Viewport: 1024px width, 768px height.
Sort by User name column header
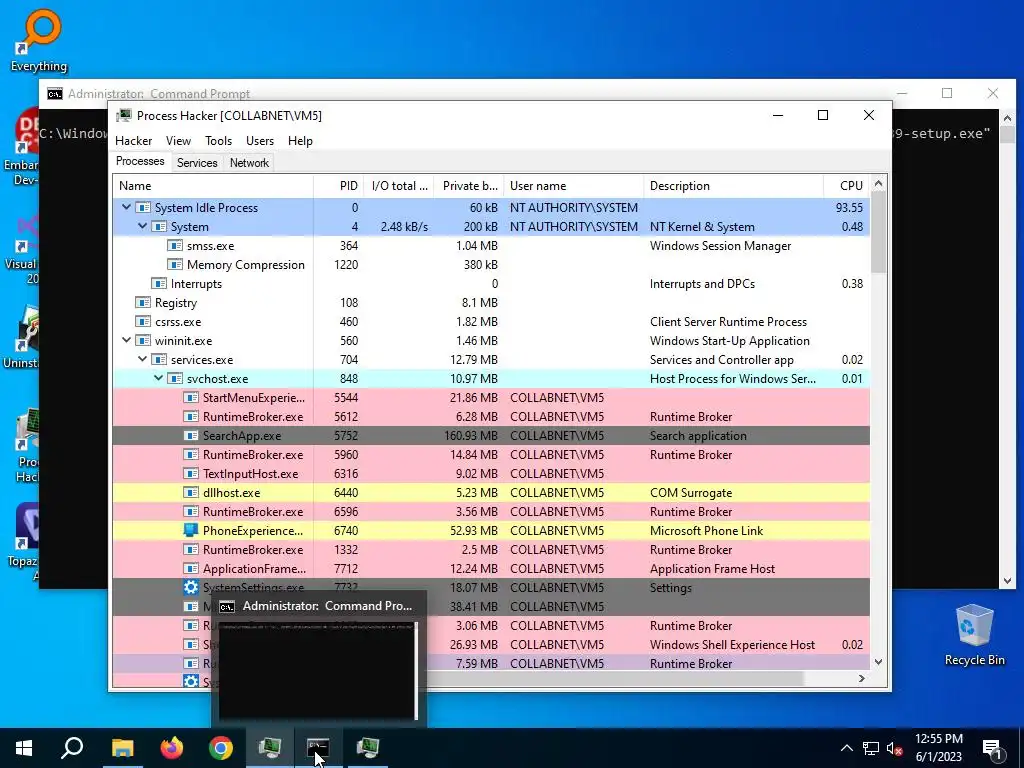click(573, 185)
